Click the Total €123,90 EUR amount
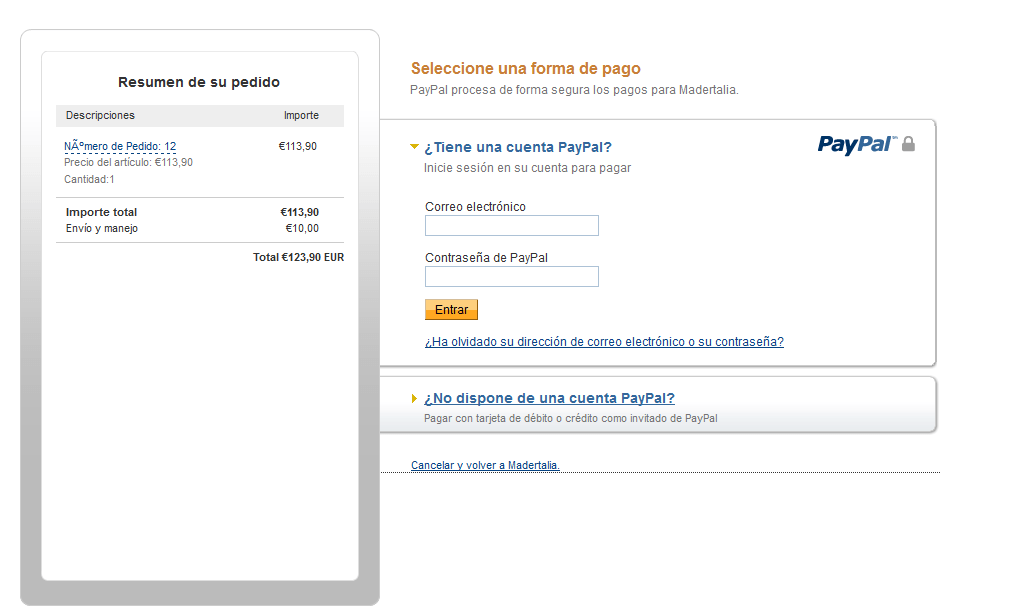 (299, 257)
